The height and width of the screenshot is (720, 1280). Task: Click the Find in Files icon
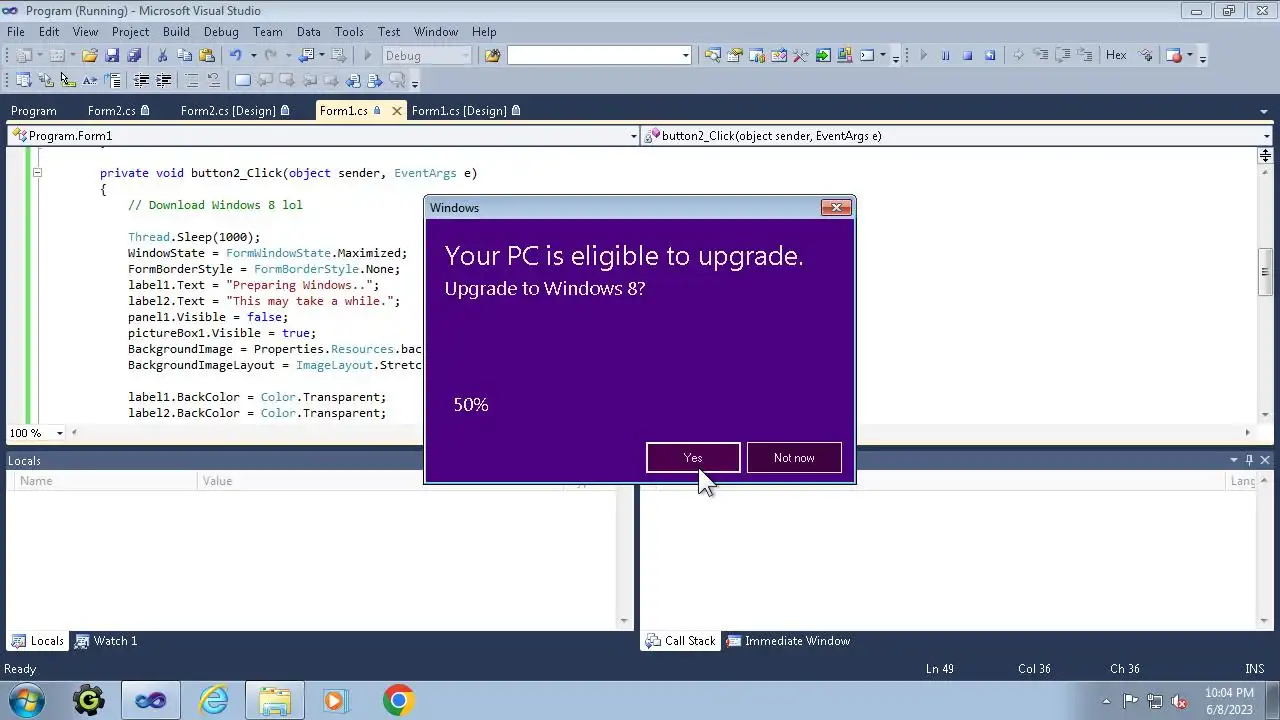coord(492,56)
